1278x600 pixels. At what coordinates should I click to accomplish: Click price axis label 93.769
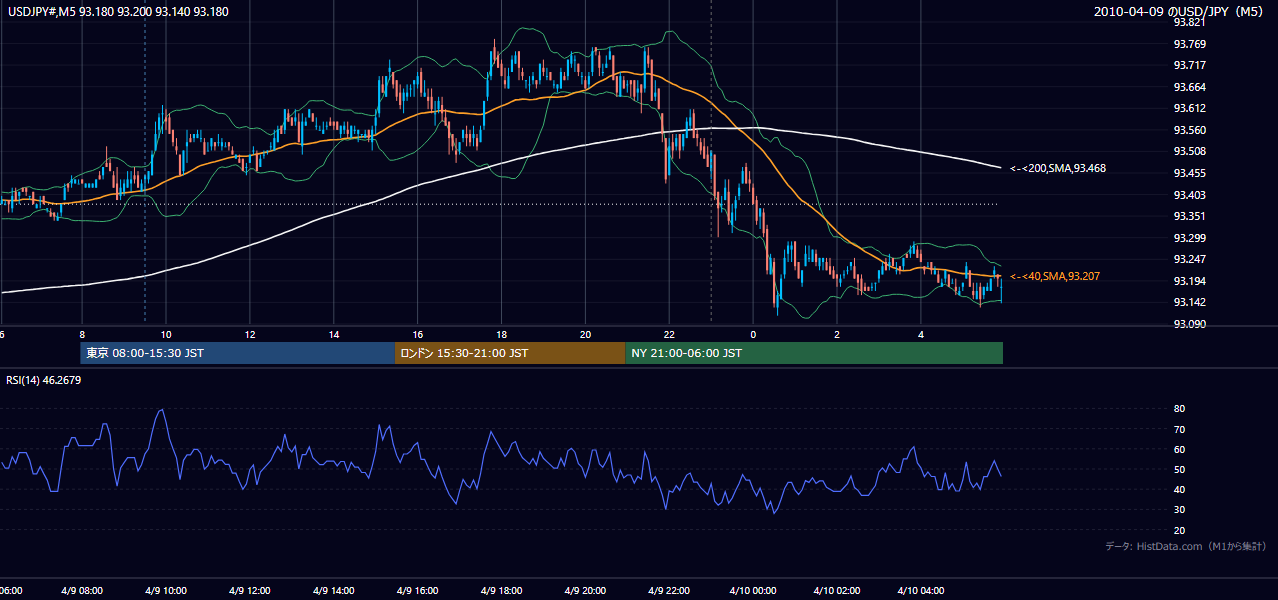click(1190, 44)
